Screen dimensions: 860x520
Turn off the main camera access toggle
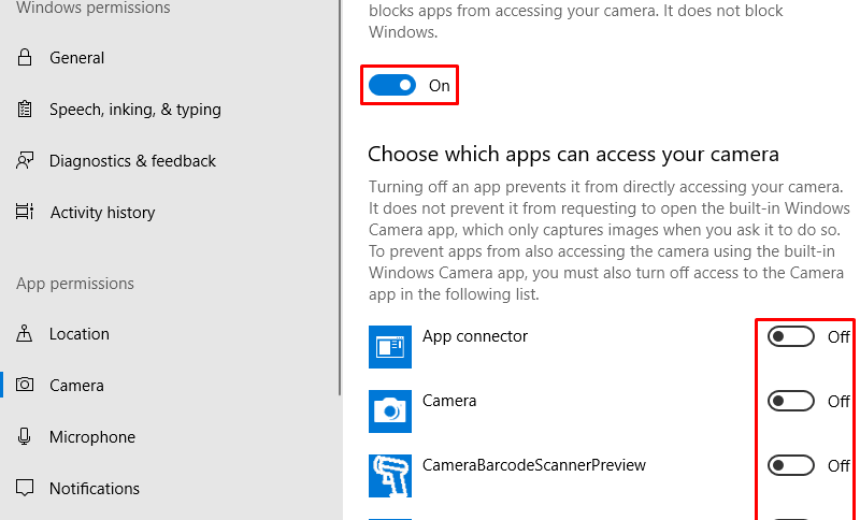392,86
